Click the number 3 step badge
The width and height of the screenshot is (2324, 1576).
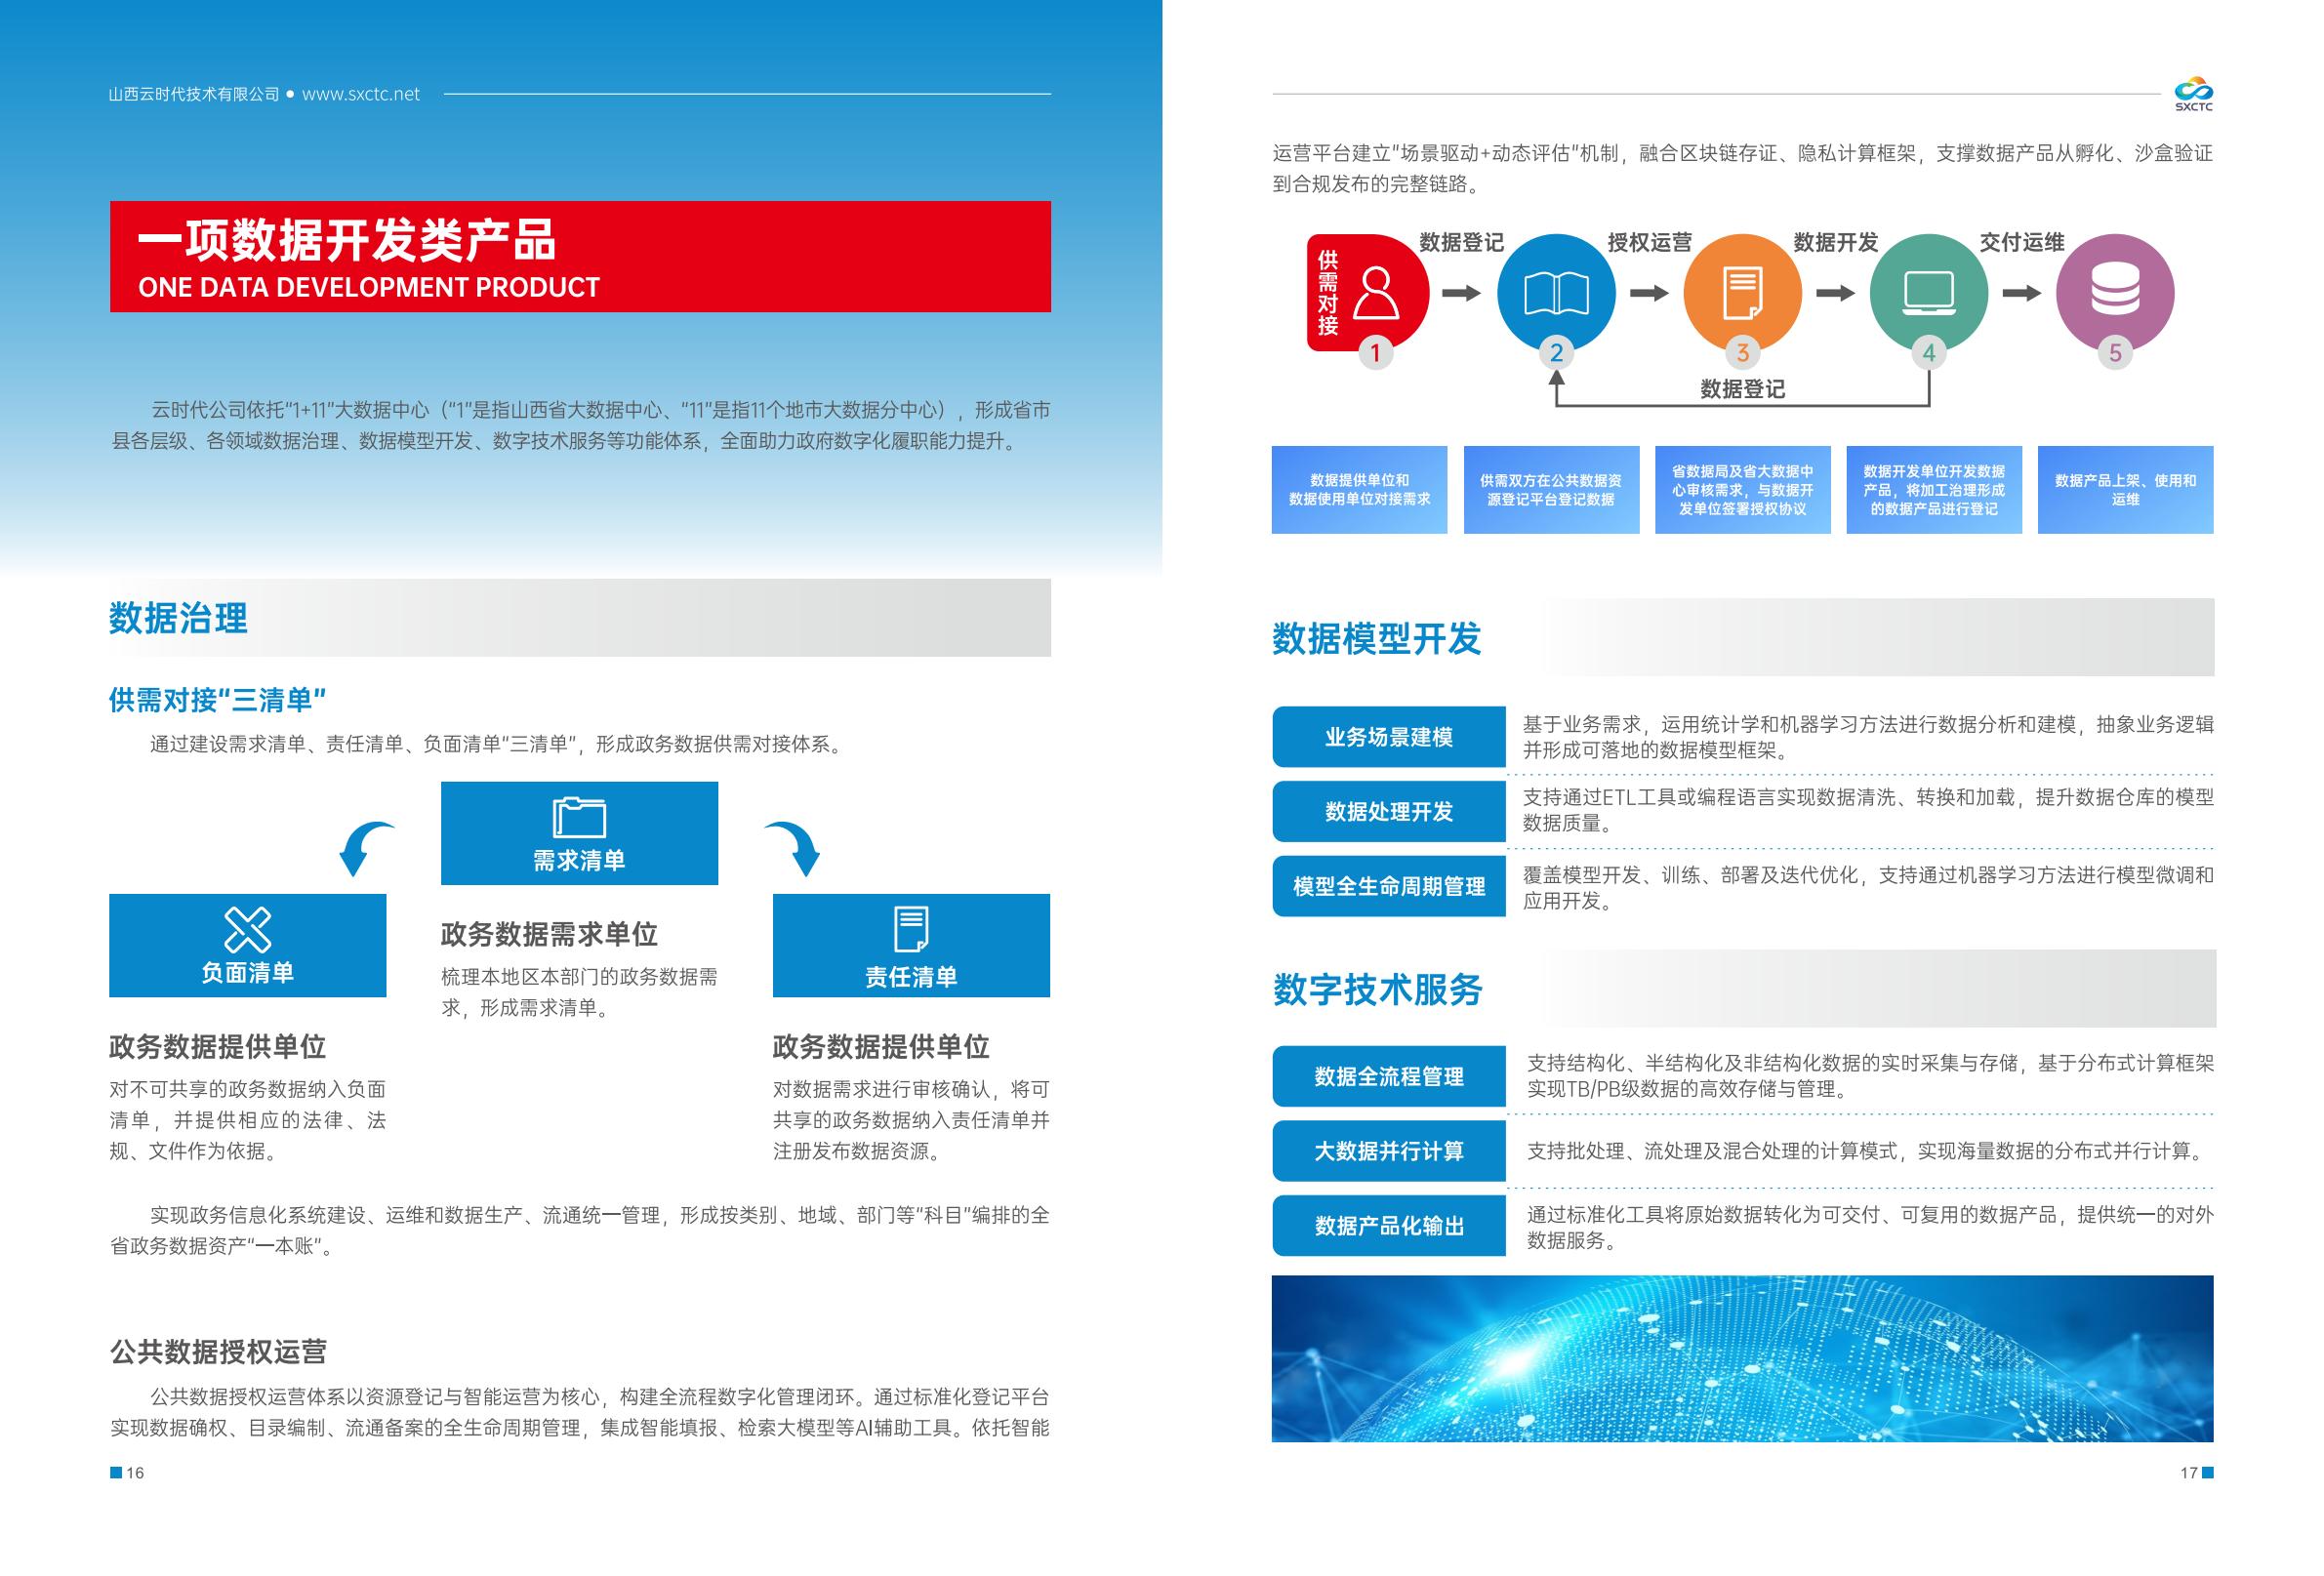click(1742, 352)
